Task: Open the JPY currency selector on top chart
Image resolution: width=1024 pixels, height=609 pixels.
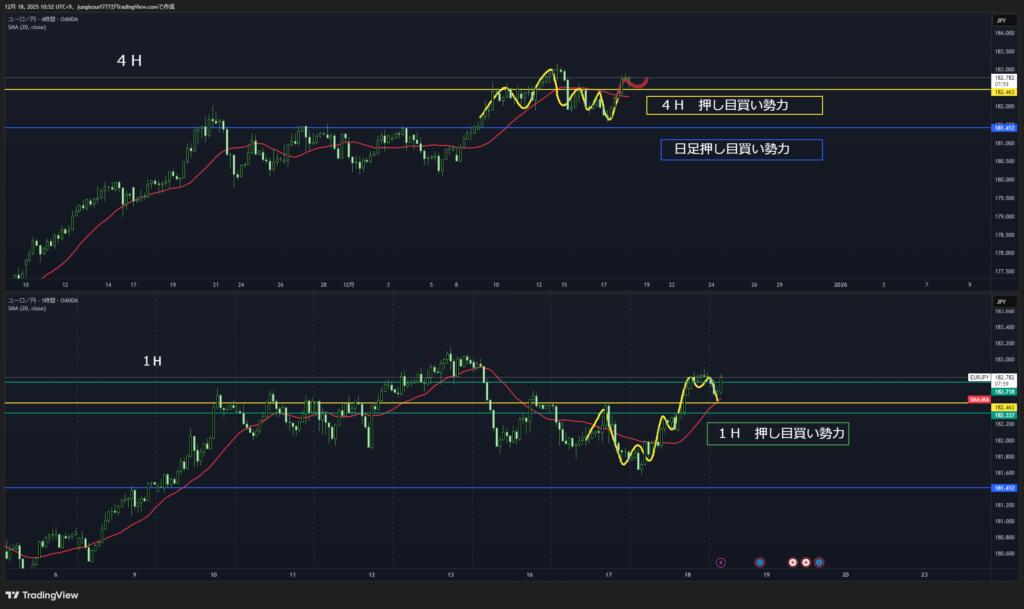Action: click(1000, 20)
